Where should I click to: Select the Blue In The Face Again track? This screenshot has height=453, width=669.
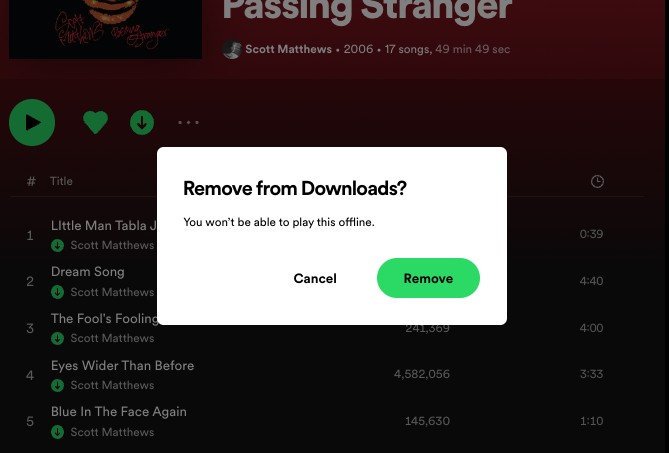327,421
